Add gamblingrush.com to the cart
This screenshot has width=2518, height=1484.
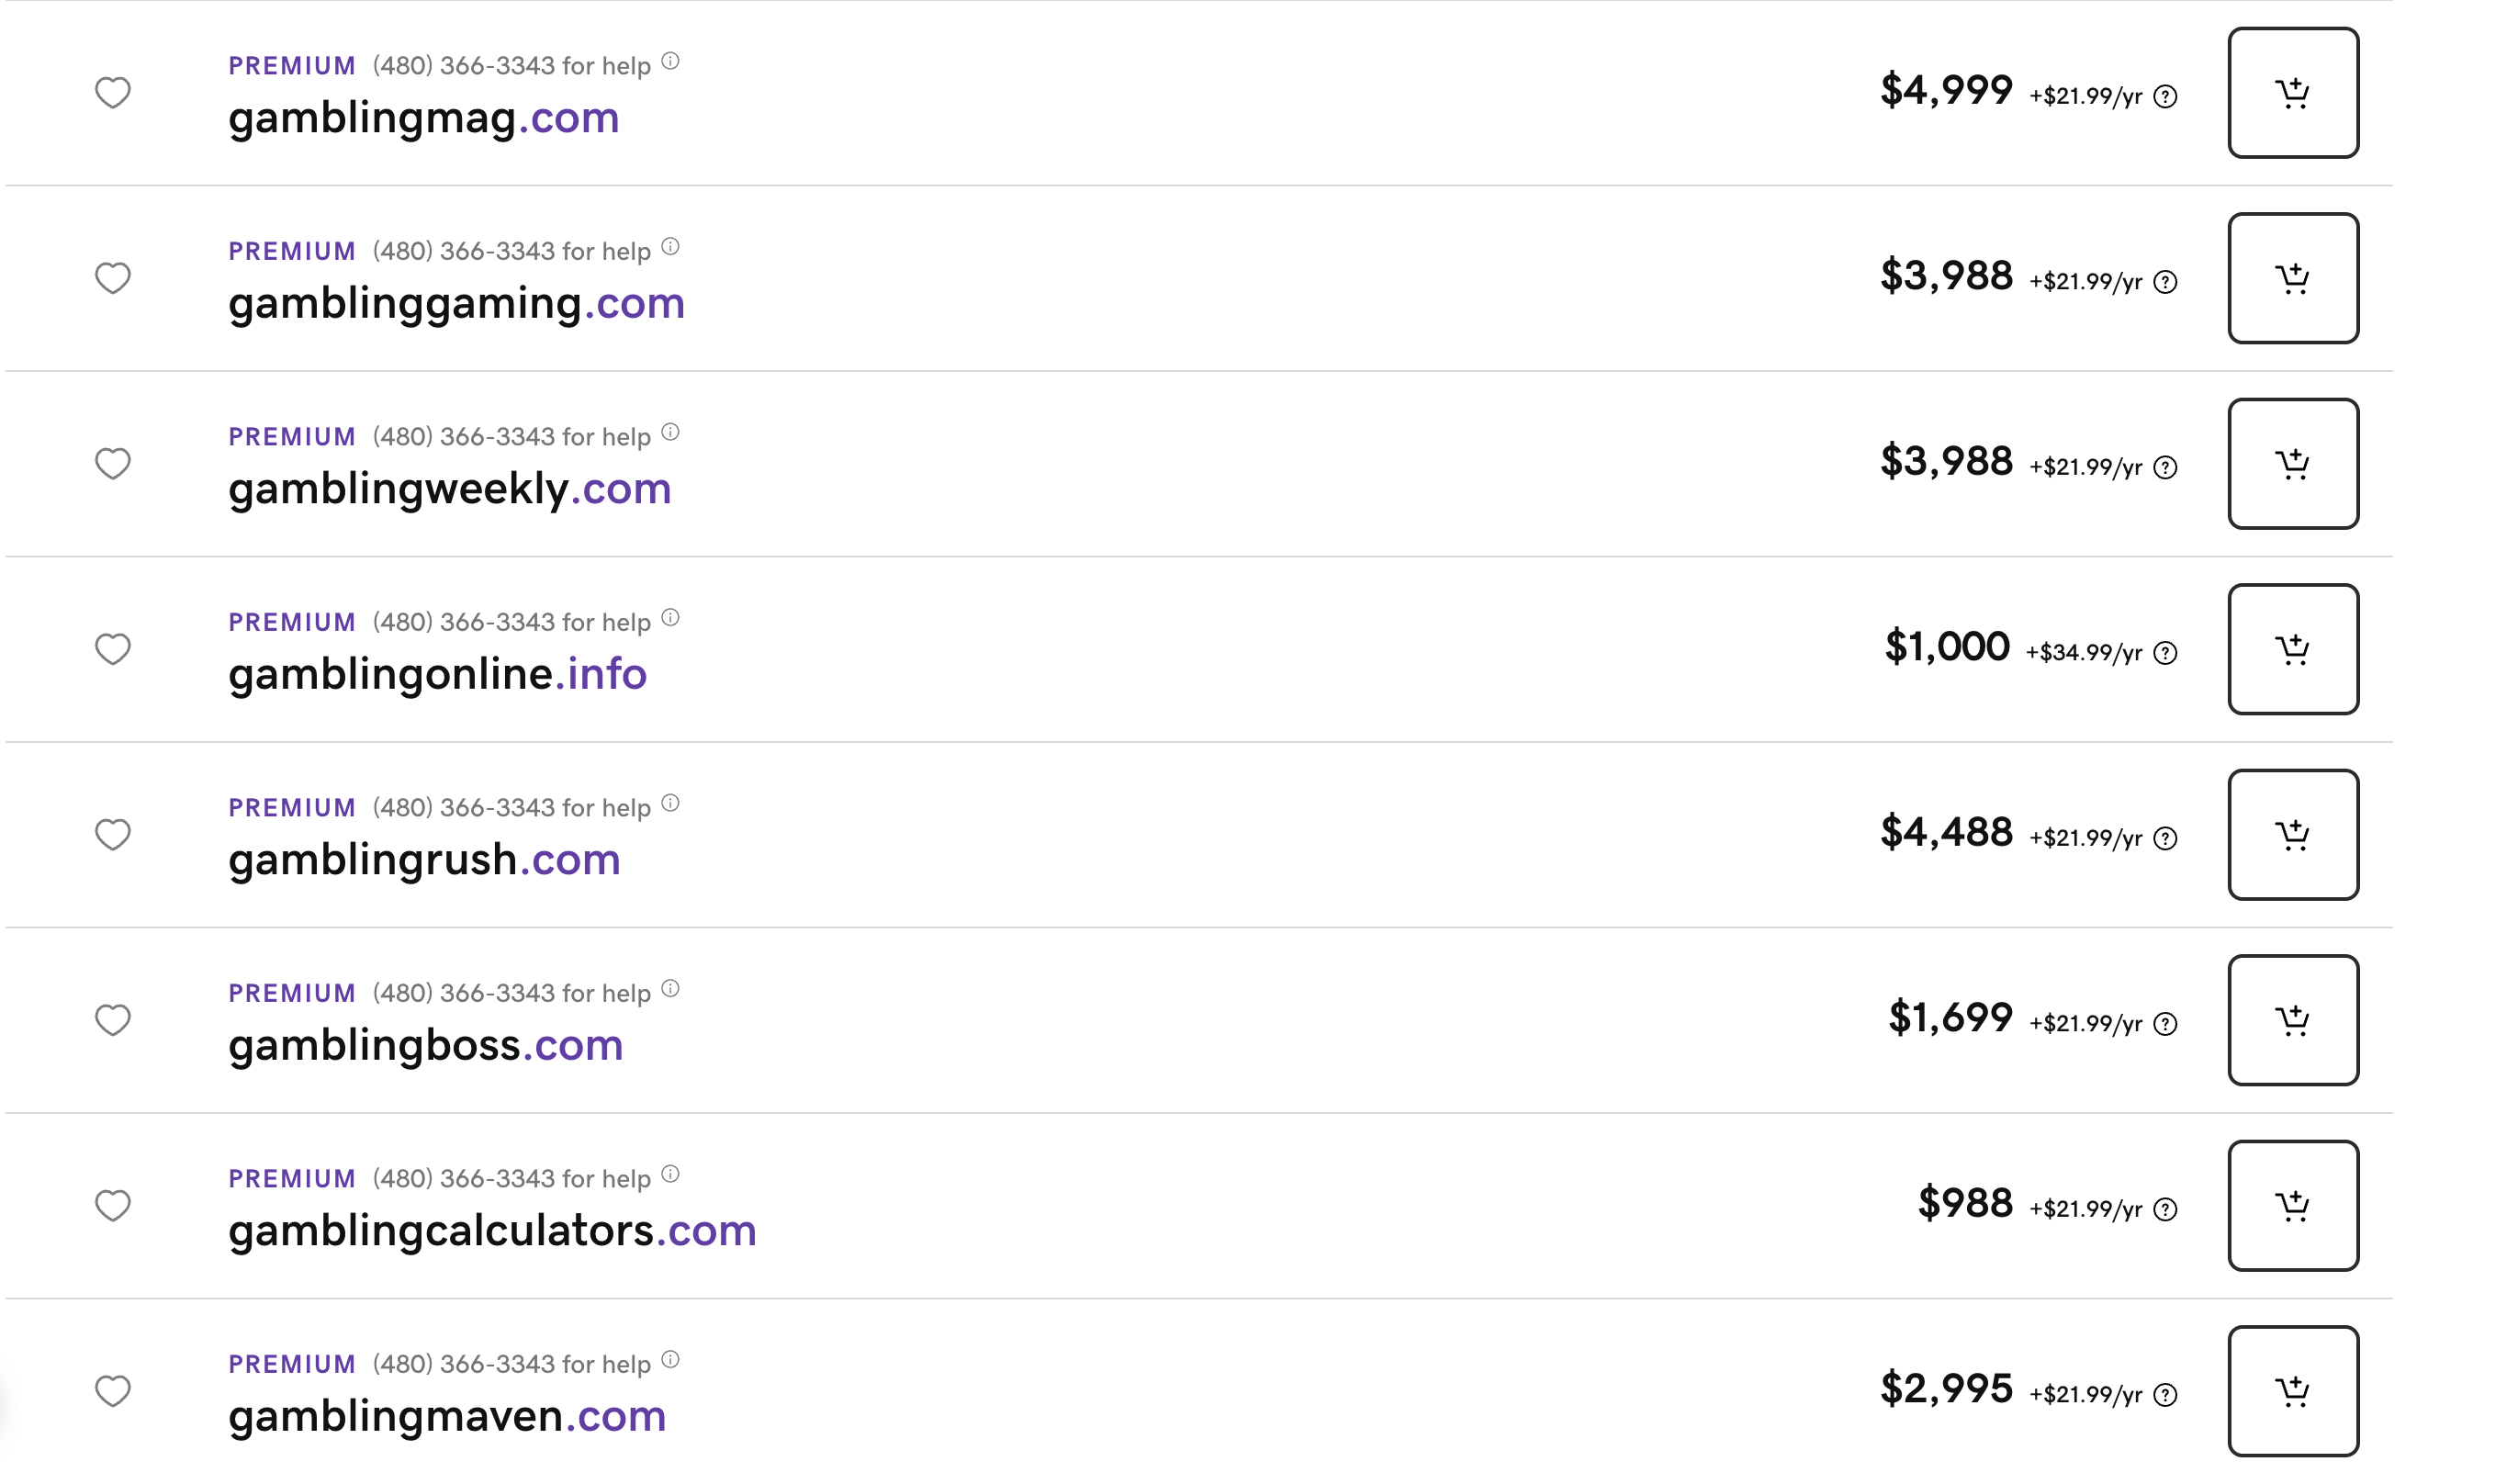2292,835
